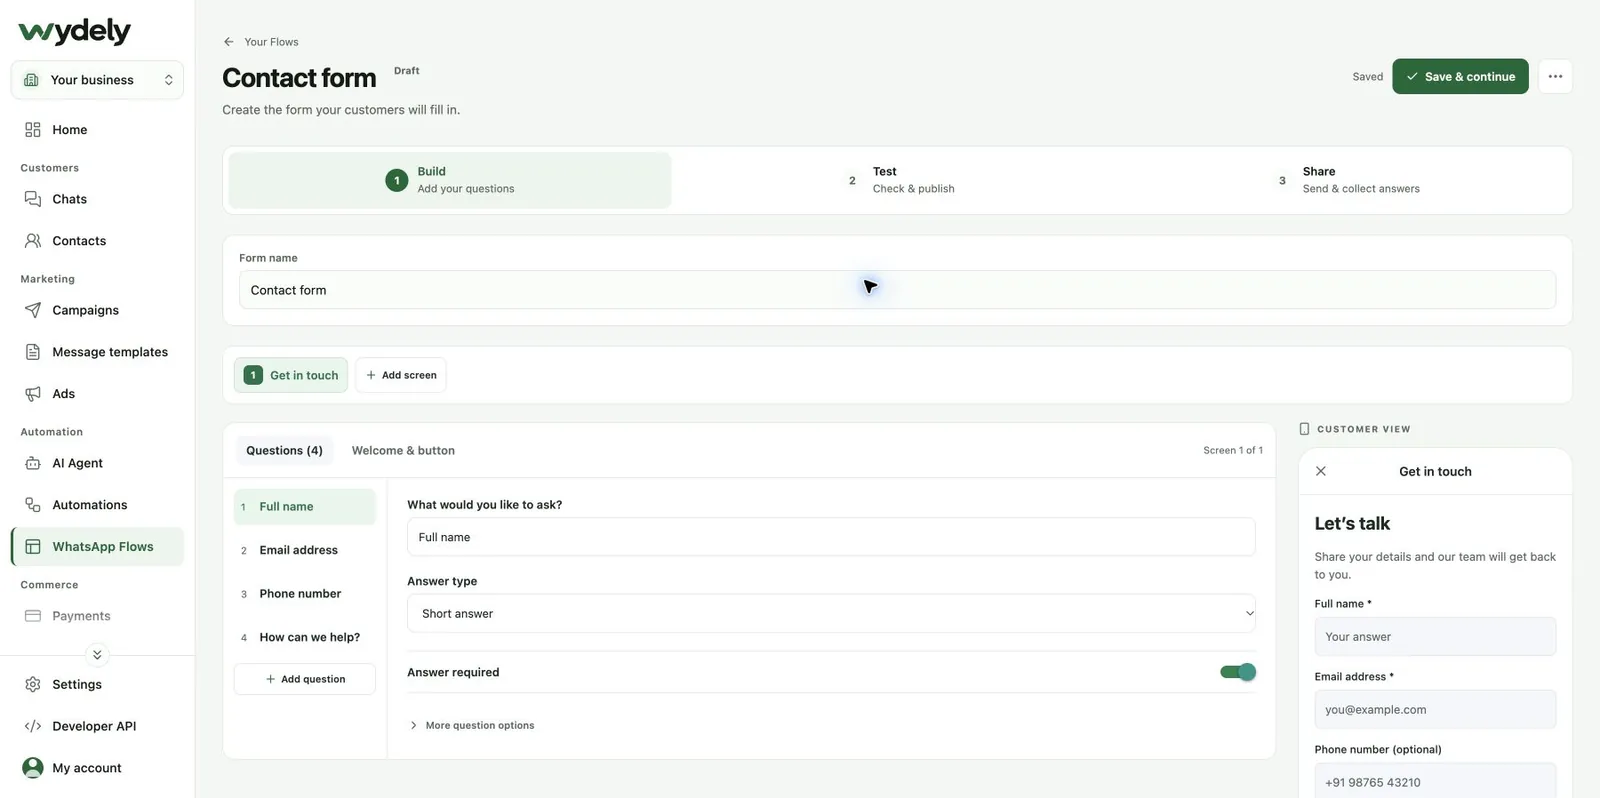The width and height of the screenshot is (1600, 798).
Task: Select the Get in touch screen chip
Action: pyautogui.click(x=291, y=375)
